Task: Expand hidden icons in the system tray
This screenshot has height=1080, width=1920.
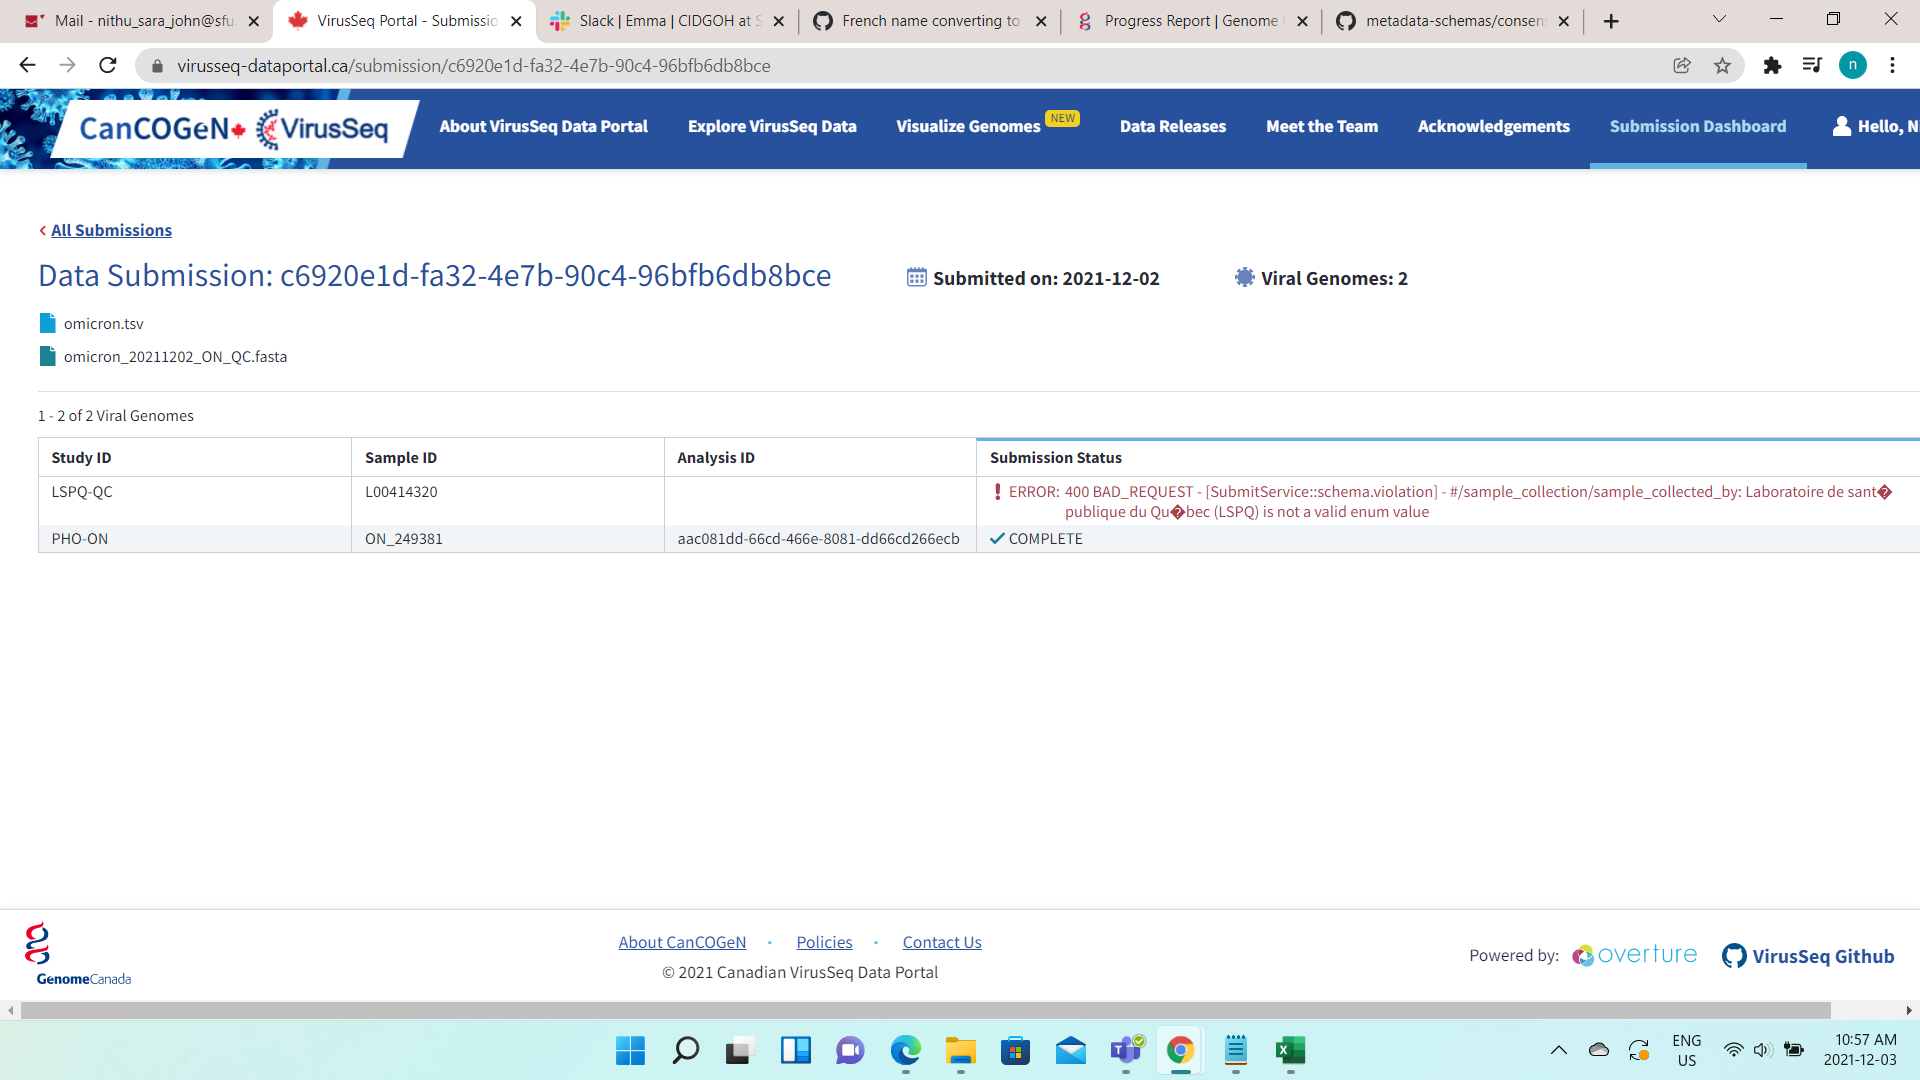Action: pos(1558,1051)
